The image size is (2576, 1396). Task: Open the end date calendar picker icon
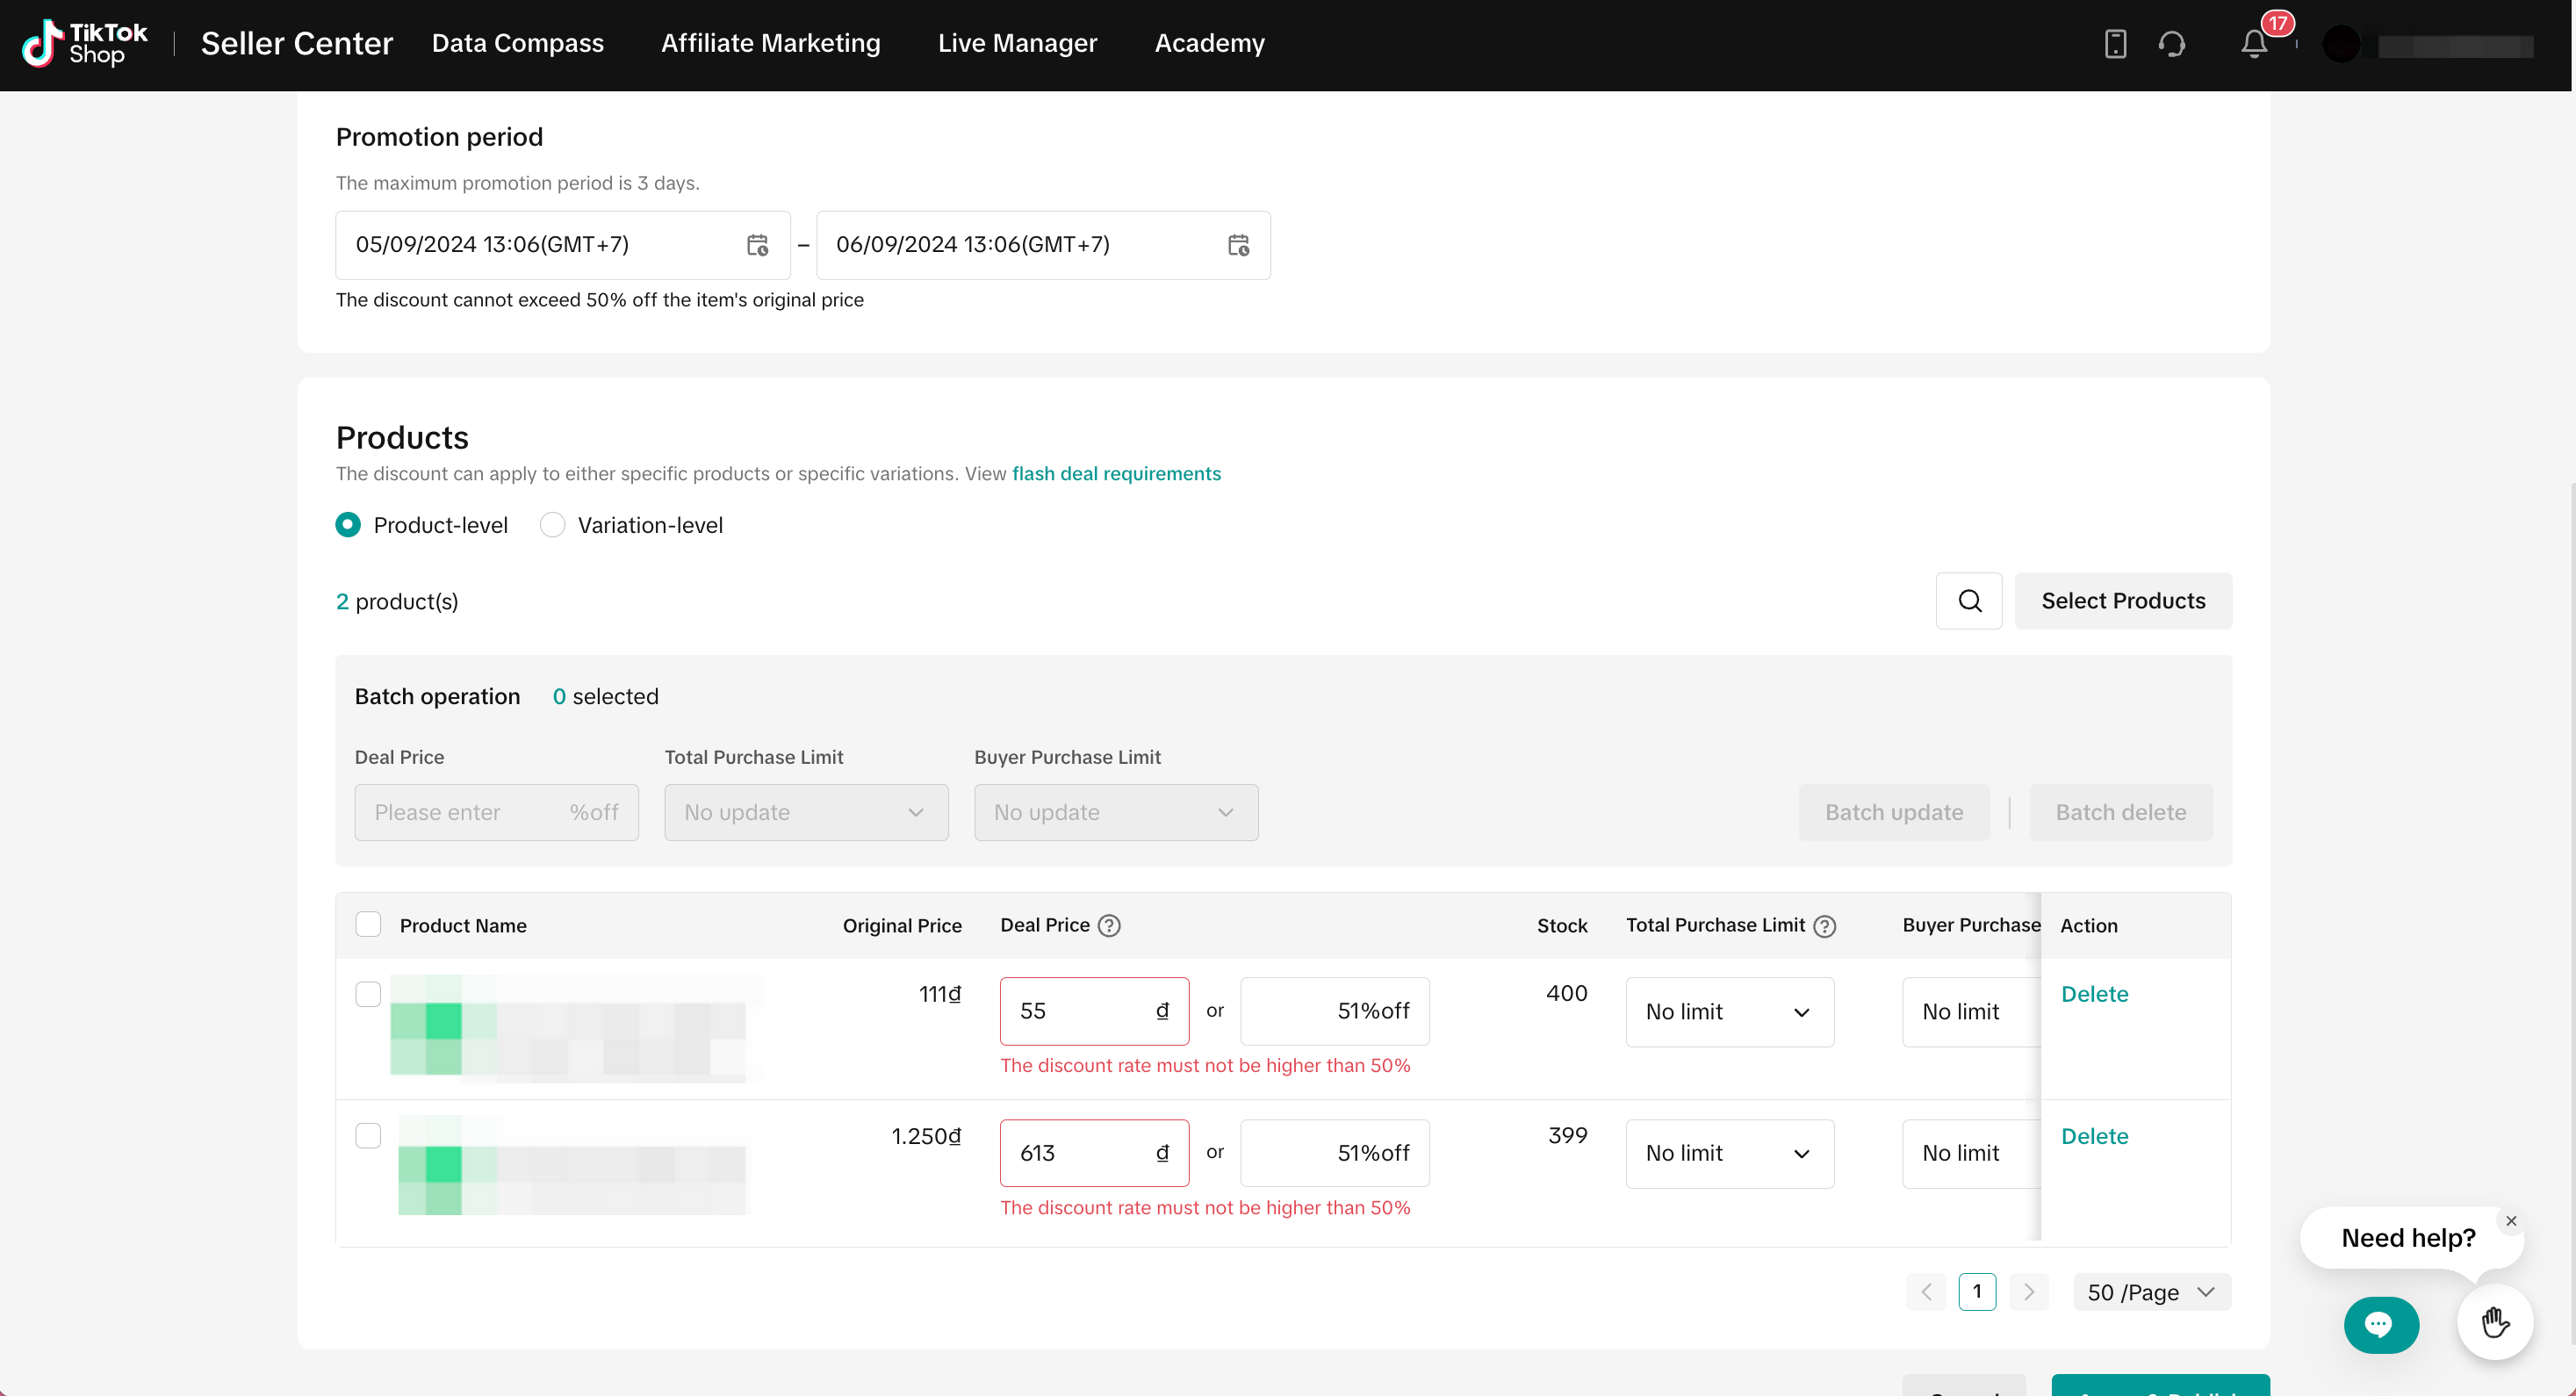click(1238, 245)
